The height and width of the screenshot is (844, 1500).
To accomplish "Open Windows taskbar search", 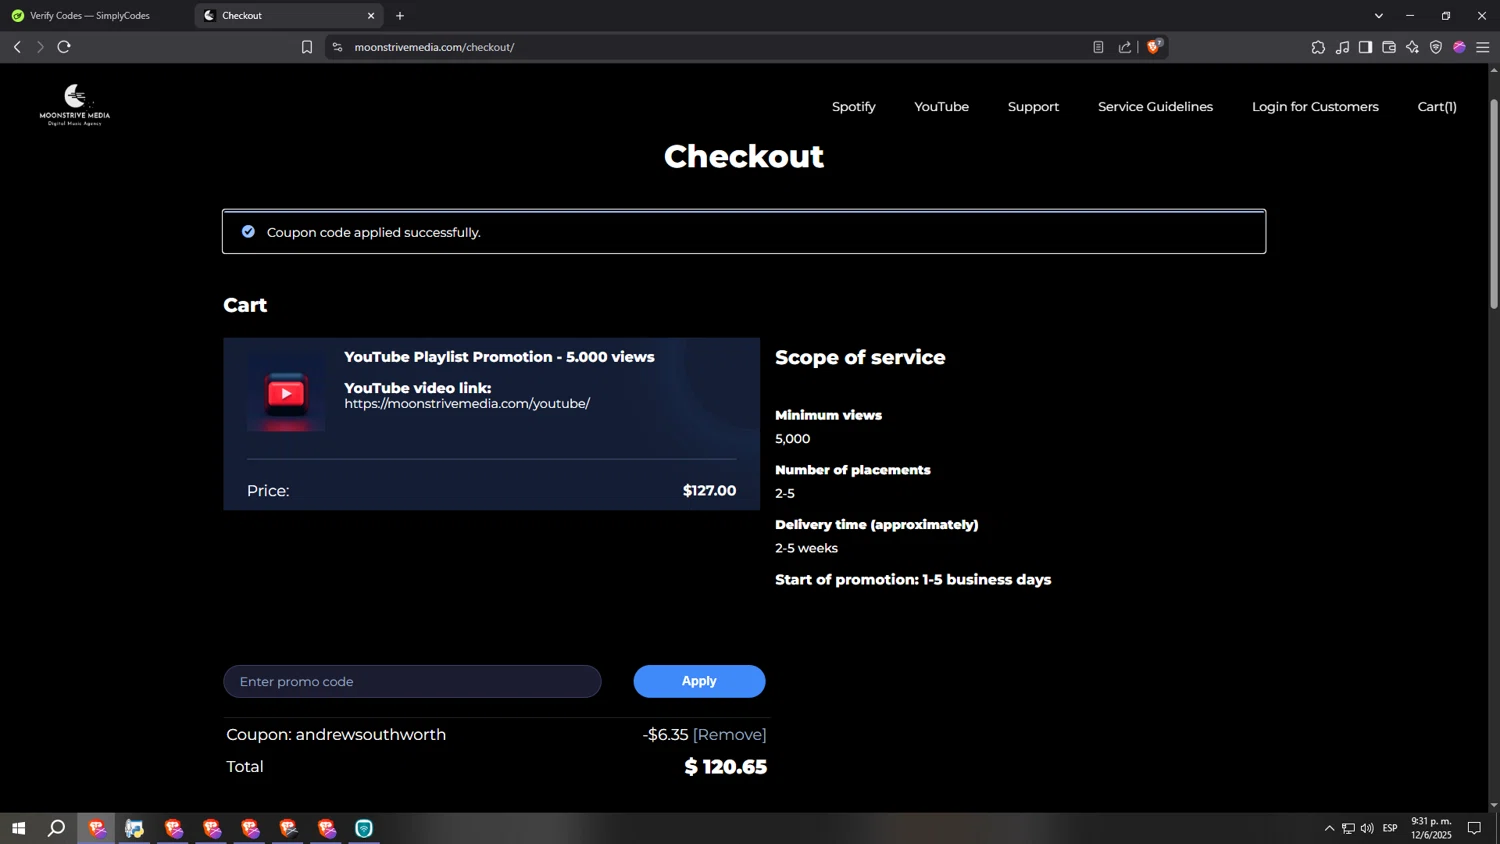I will [56, 828].
